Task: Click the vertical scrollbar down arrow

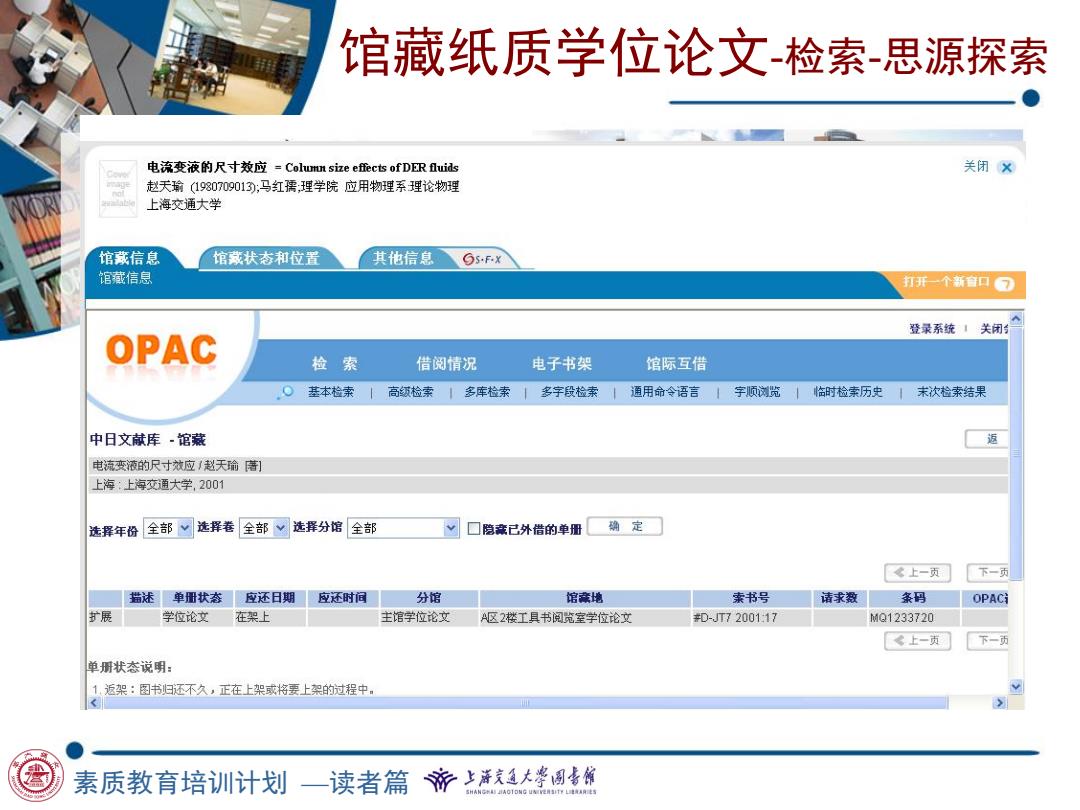Action: coord(1016,687)
